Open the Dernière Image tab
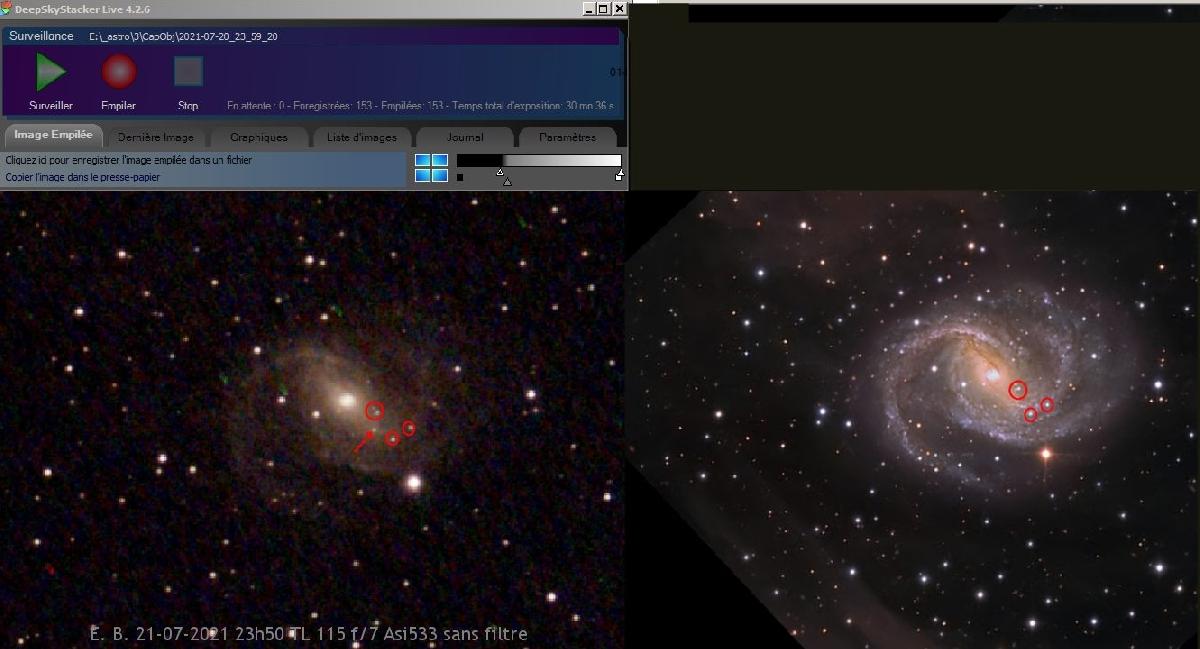 (156, 137)
